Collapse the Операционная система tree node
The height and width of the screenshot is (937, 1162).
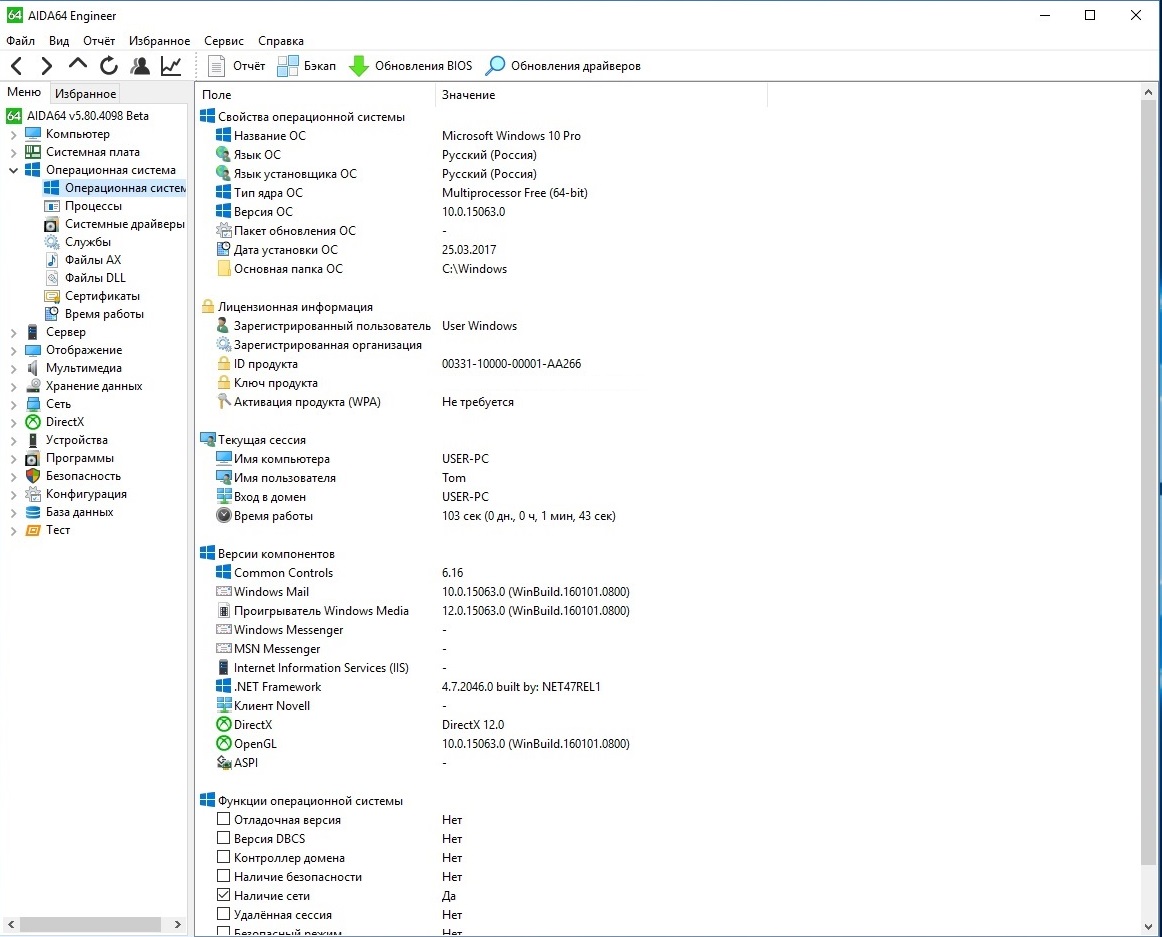pyautogui.click(x=13, y=170)
